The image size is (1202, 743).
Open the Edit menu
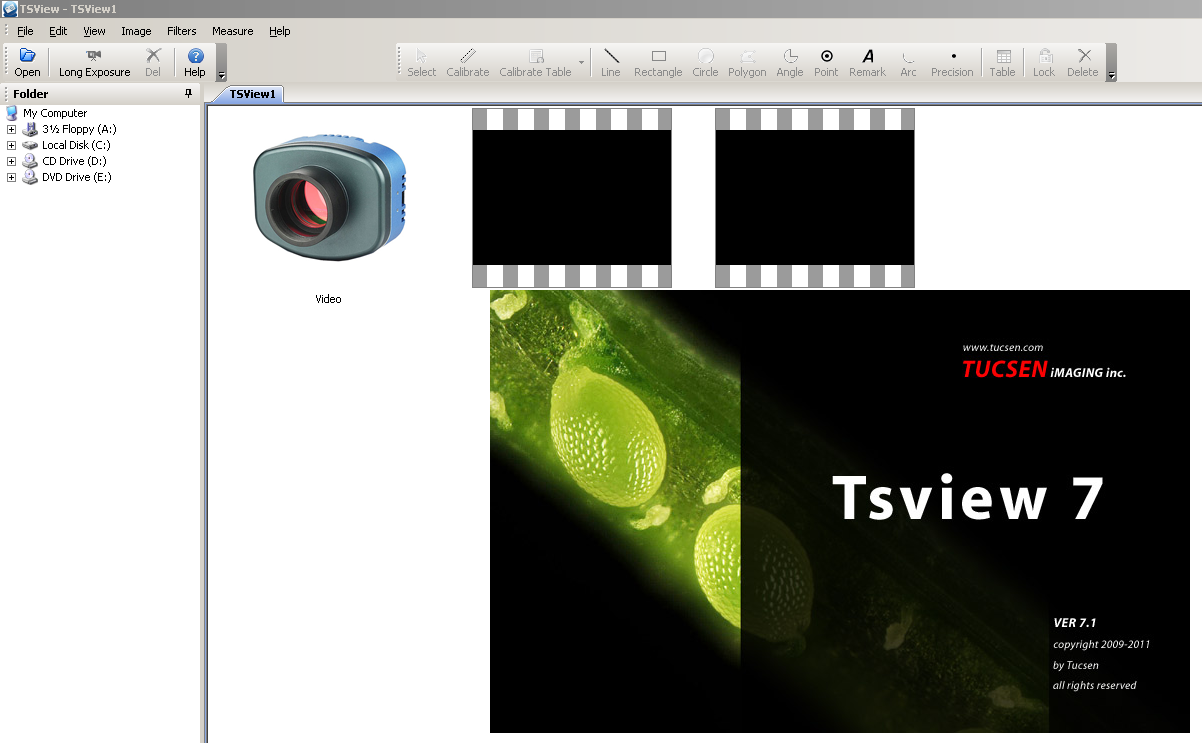[x=58, y=31]
